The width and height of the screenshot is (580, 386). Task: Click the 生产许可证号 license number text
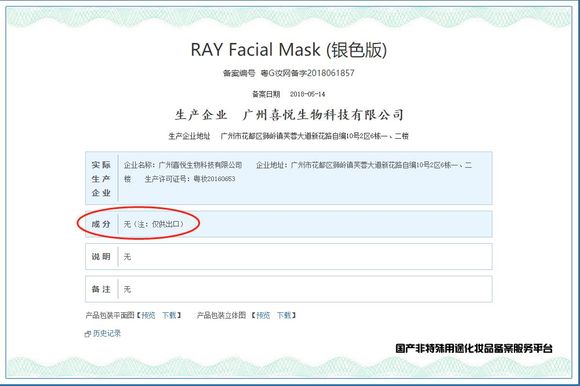pos(190,179)
